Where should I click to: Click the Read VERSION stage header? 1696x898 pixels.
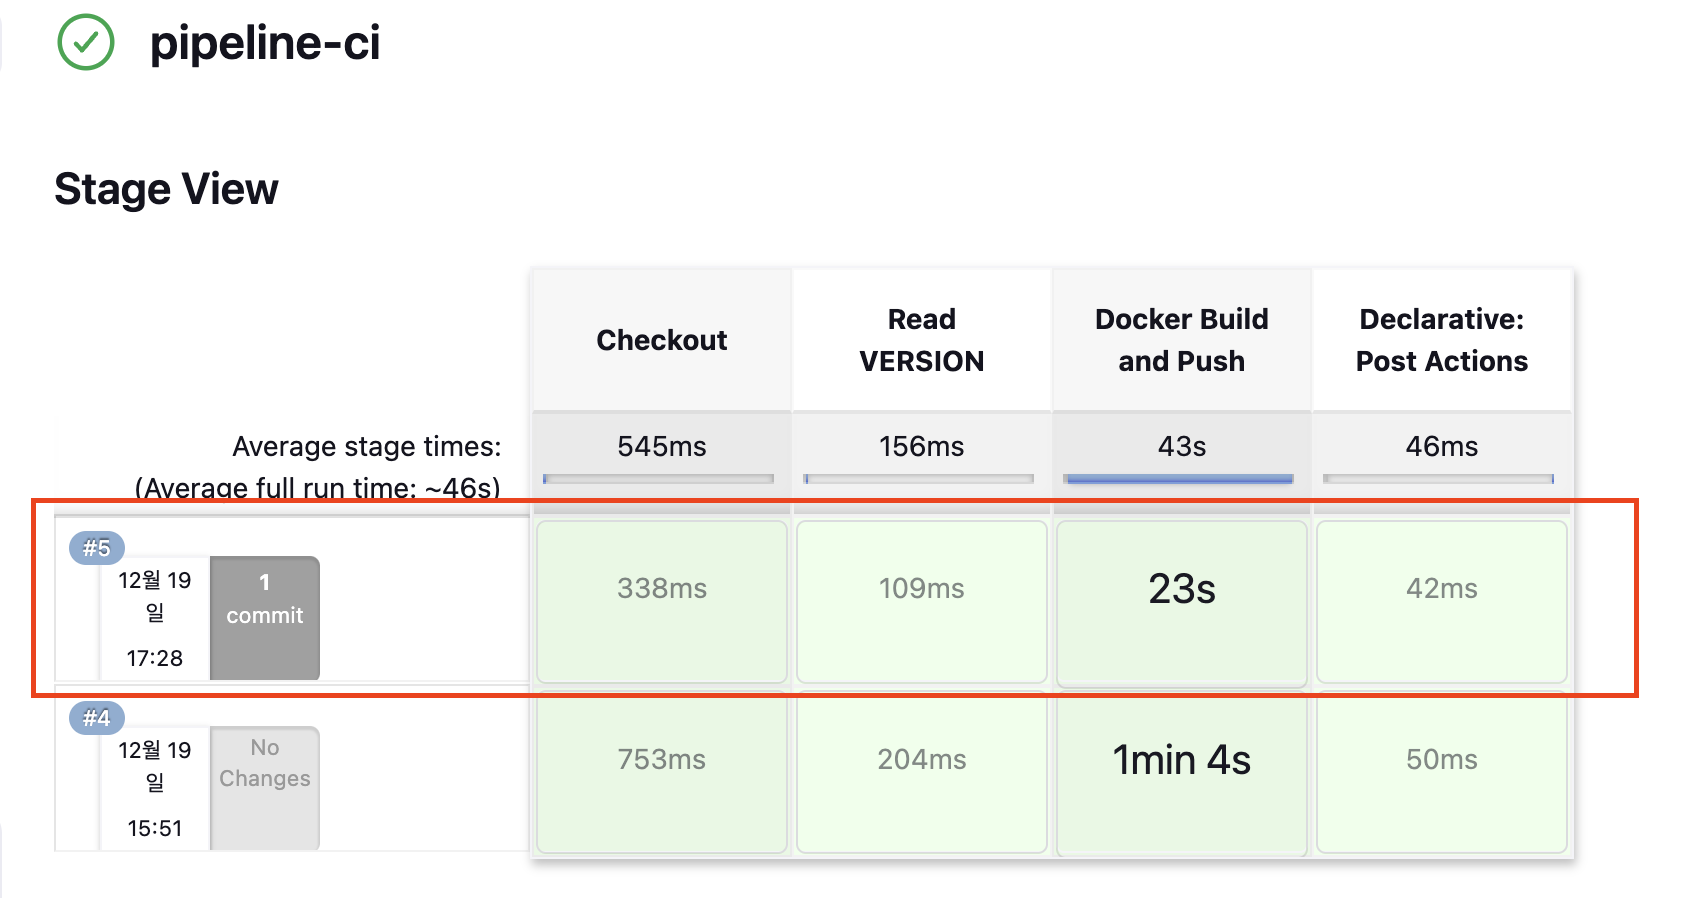[x=922, y=340]
